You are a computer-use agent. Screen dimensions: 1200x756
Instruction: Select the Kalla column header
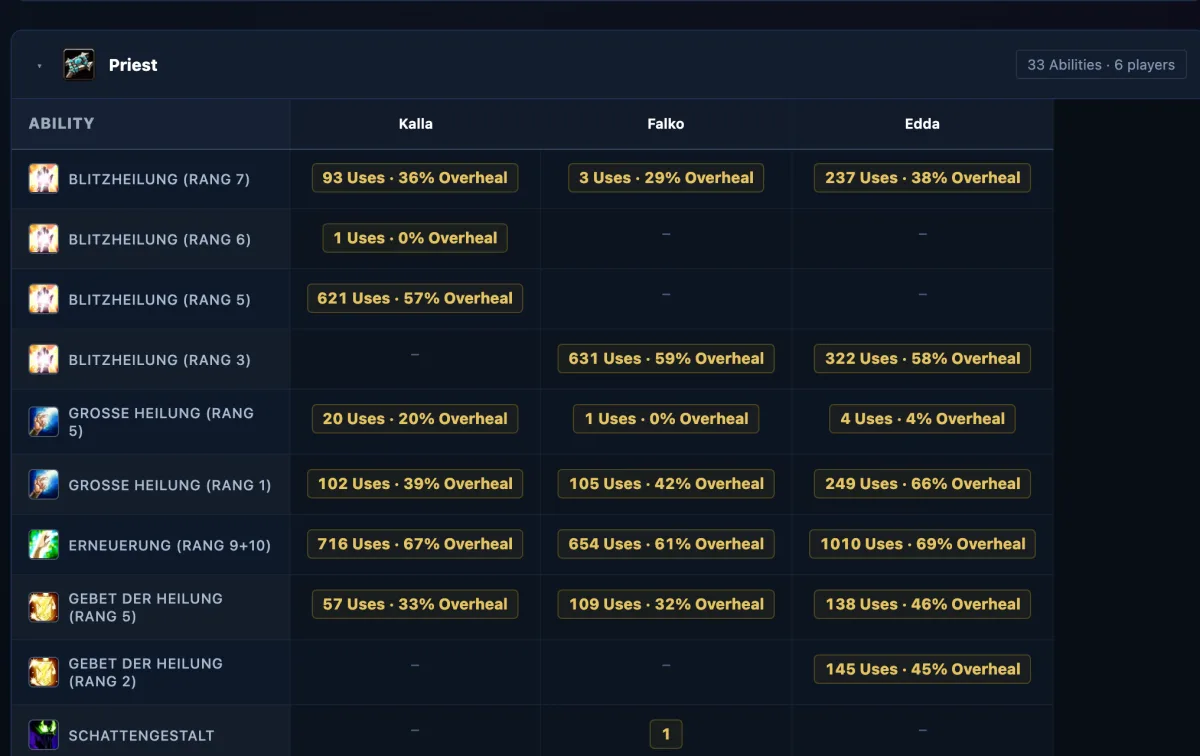click(415, 124)
